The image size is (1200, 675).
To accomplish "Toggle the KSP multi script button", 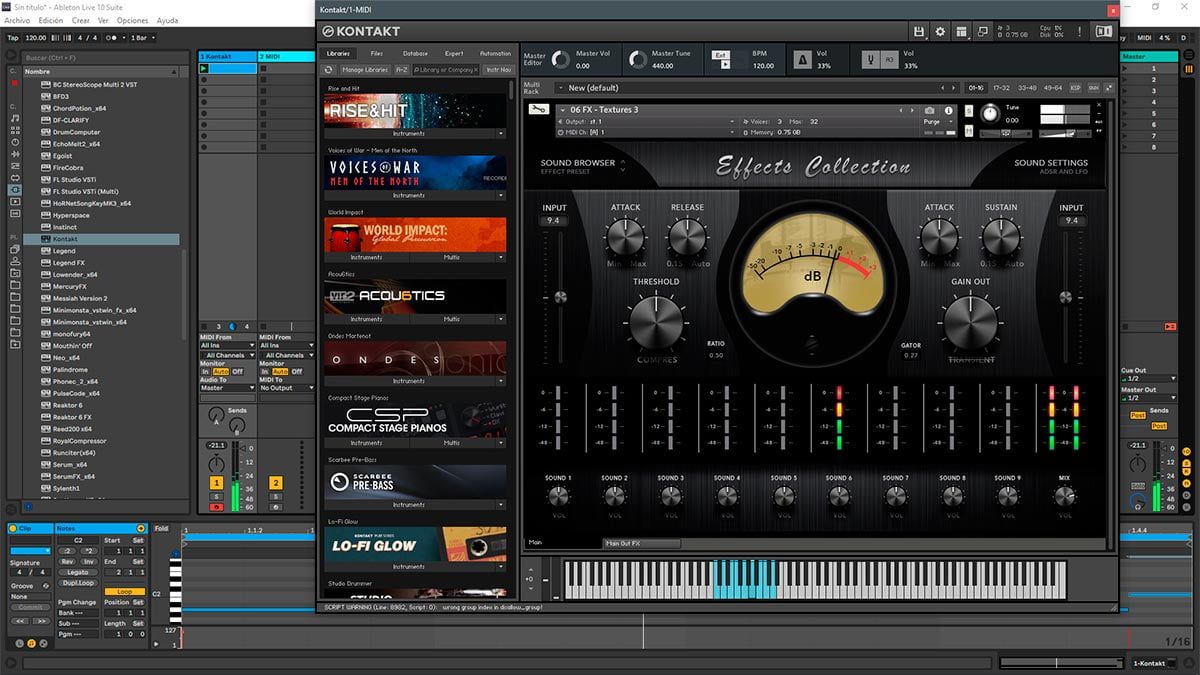I will 1076,88.
